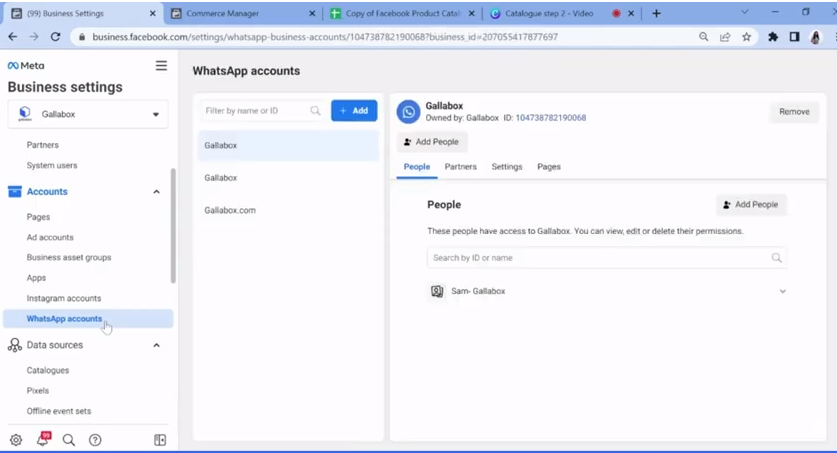This screenshot has height=453, width=837.
Task: Click the Filter by name or ID field
Action: click(x=262, y=110)
